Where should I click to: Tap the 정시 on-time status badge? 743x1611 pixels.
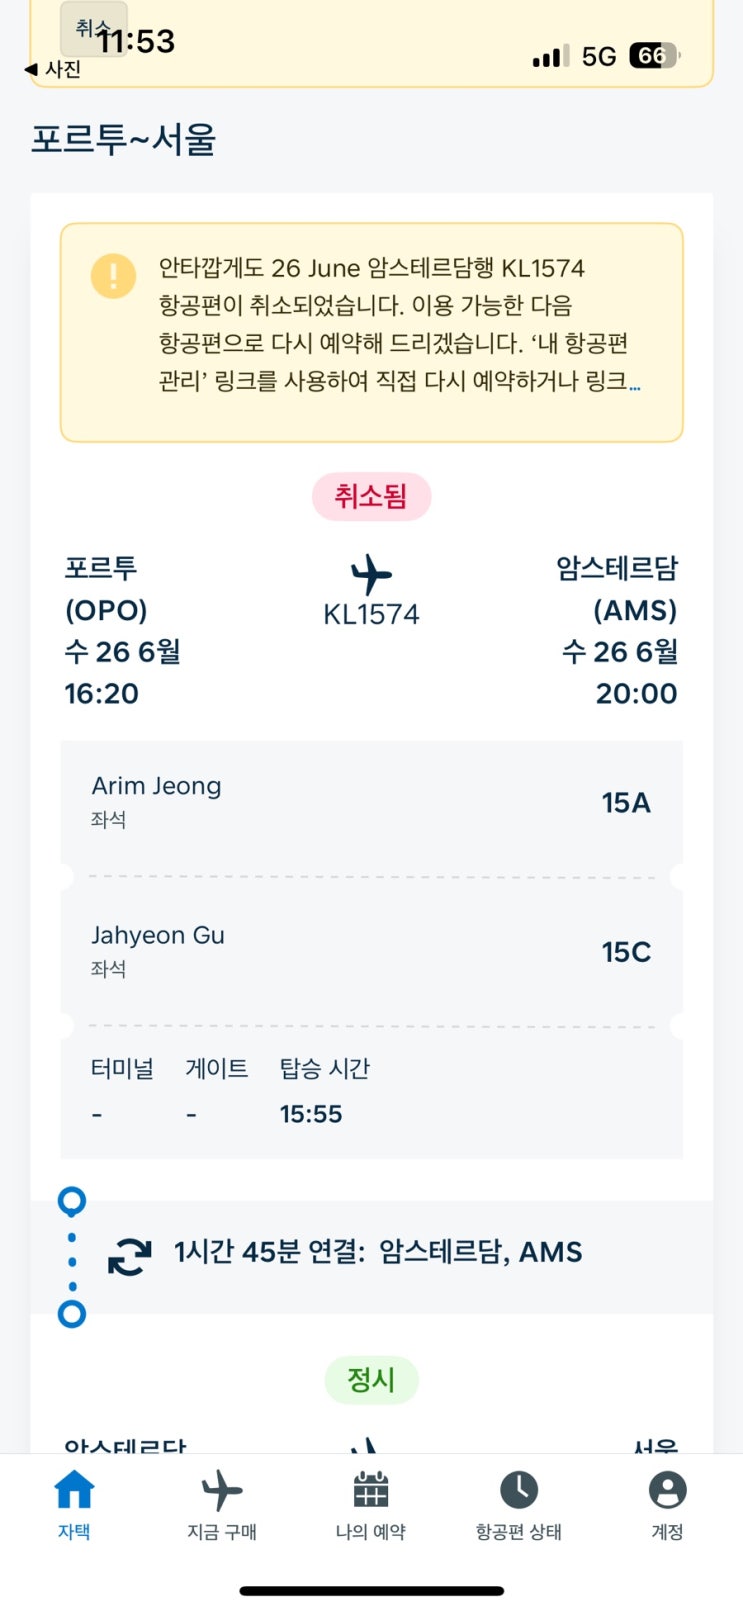[x=371, y=1380]
